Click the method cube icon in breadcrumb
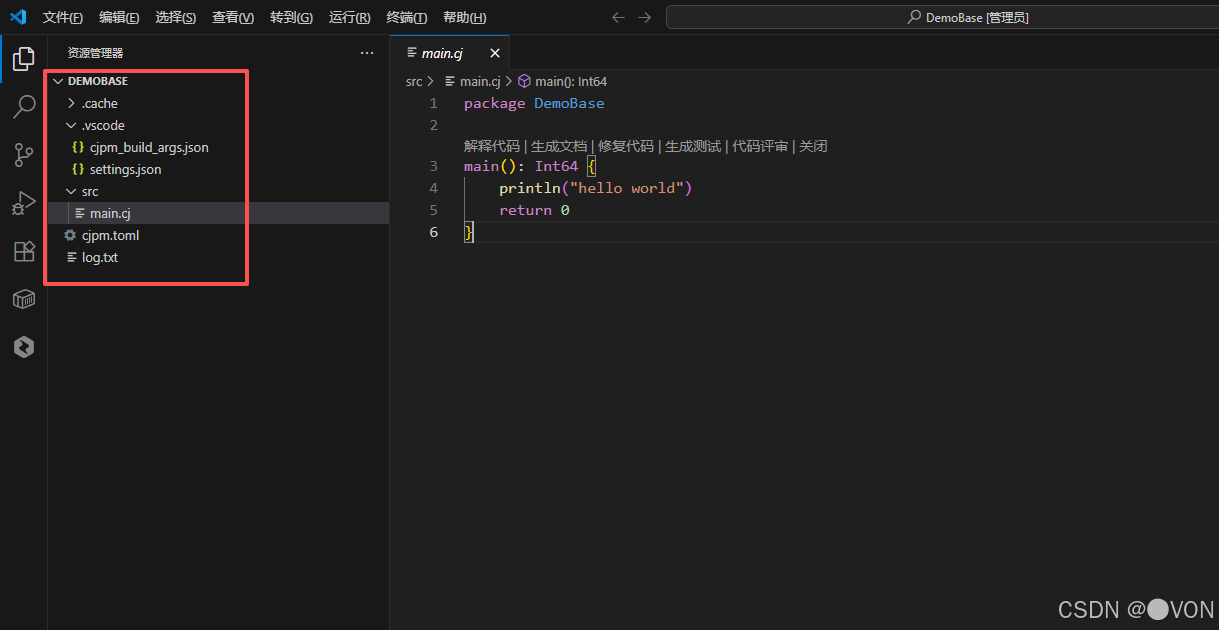 [x=524, y=81]
